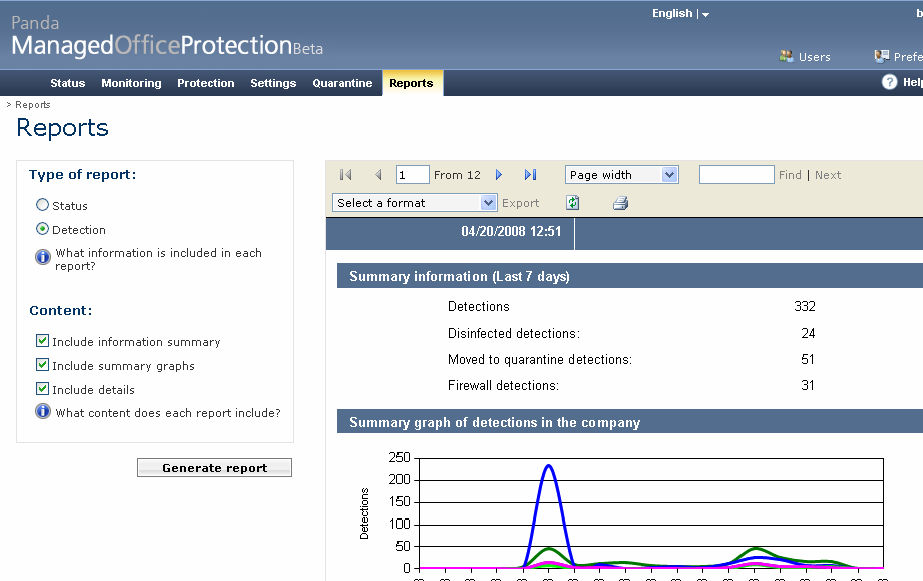Screen dimensions: 923x581
Task: Open the Quarantine tab
Action: [342, 83]
